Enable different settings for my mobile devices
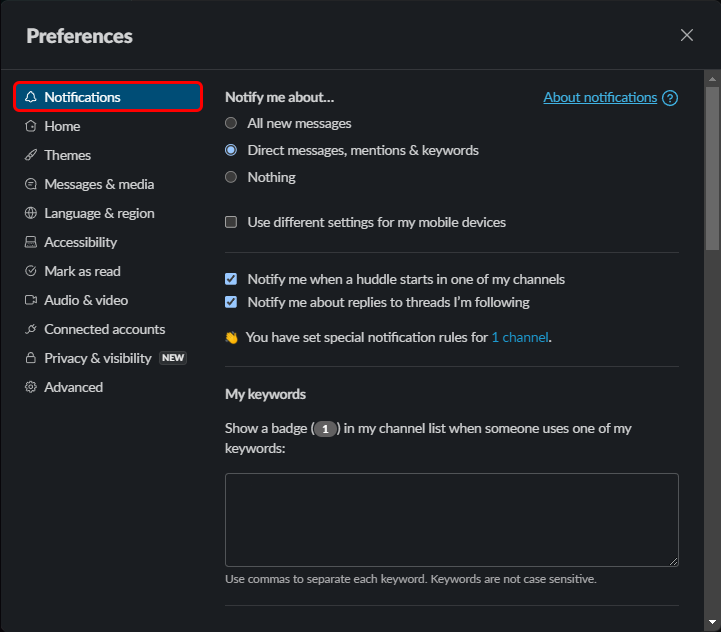 click(231, 222)
